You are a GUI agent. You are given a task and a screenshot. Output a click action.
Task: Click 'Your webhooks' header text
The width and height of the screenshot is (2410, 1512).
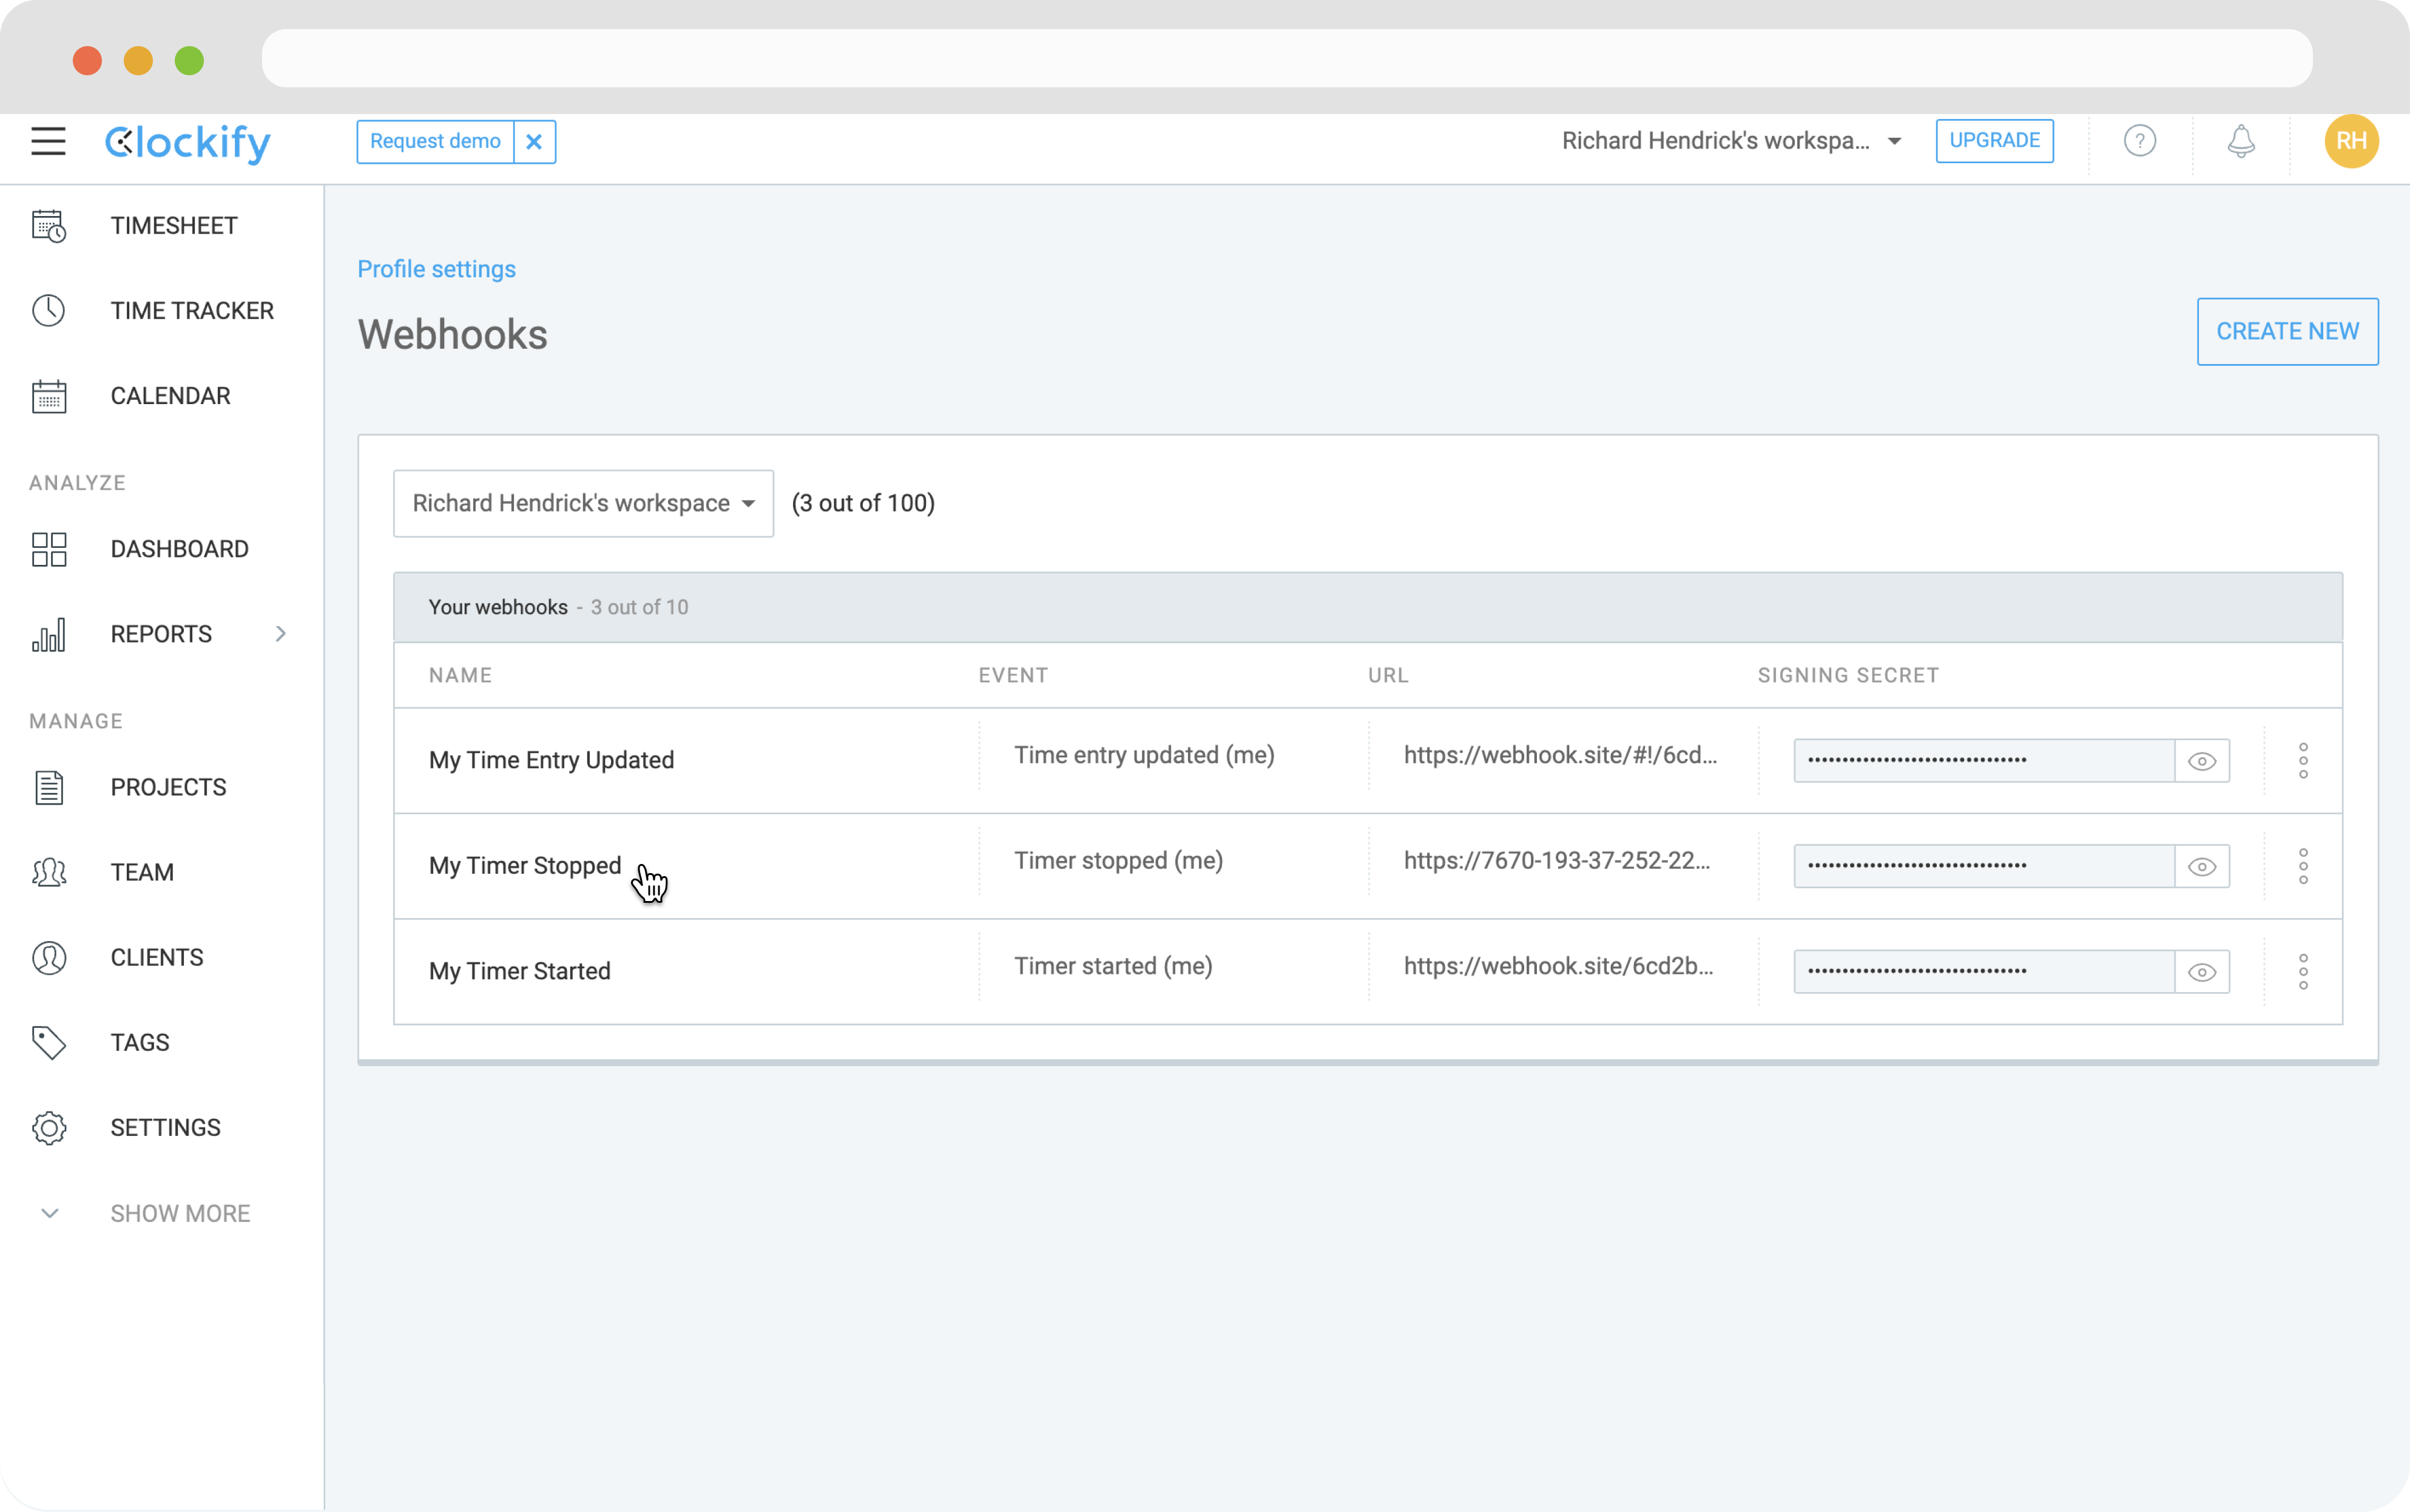point(498,607)
